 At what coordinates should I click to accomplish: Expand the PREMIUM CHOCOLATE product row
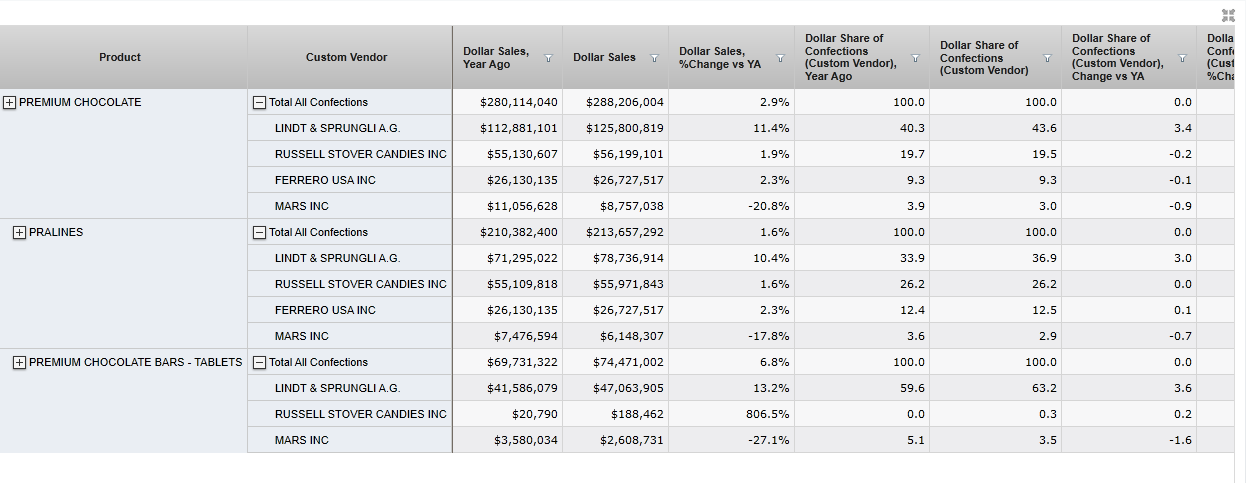coord(10,102)
